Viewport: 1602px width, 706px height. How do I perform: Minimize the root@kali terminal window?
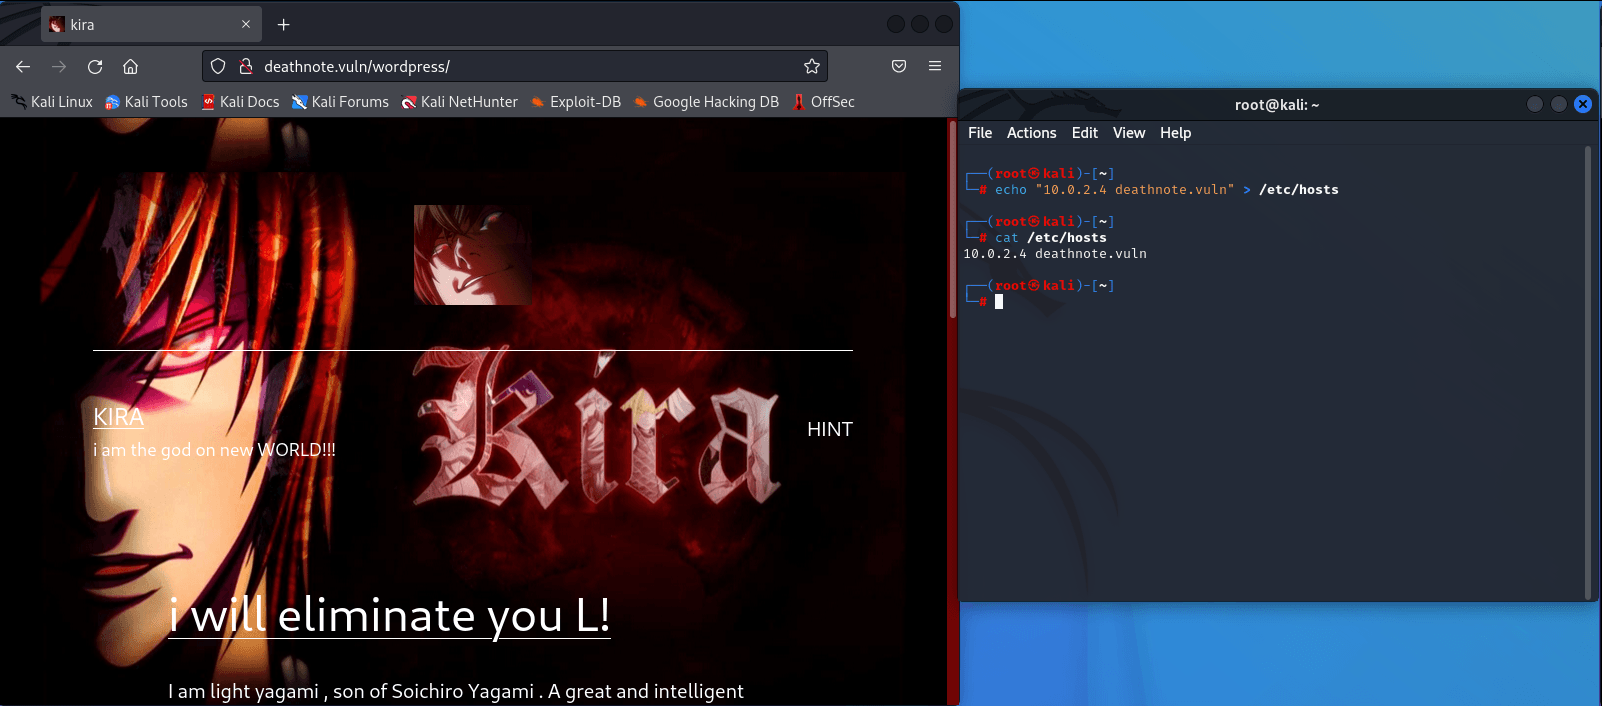click(x=1535, y=104)
